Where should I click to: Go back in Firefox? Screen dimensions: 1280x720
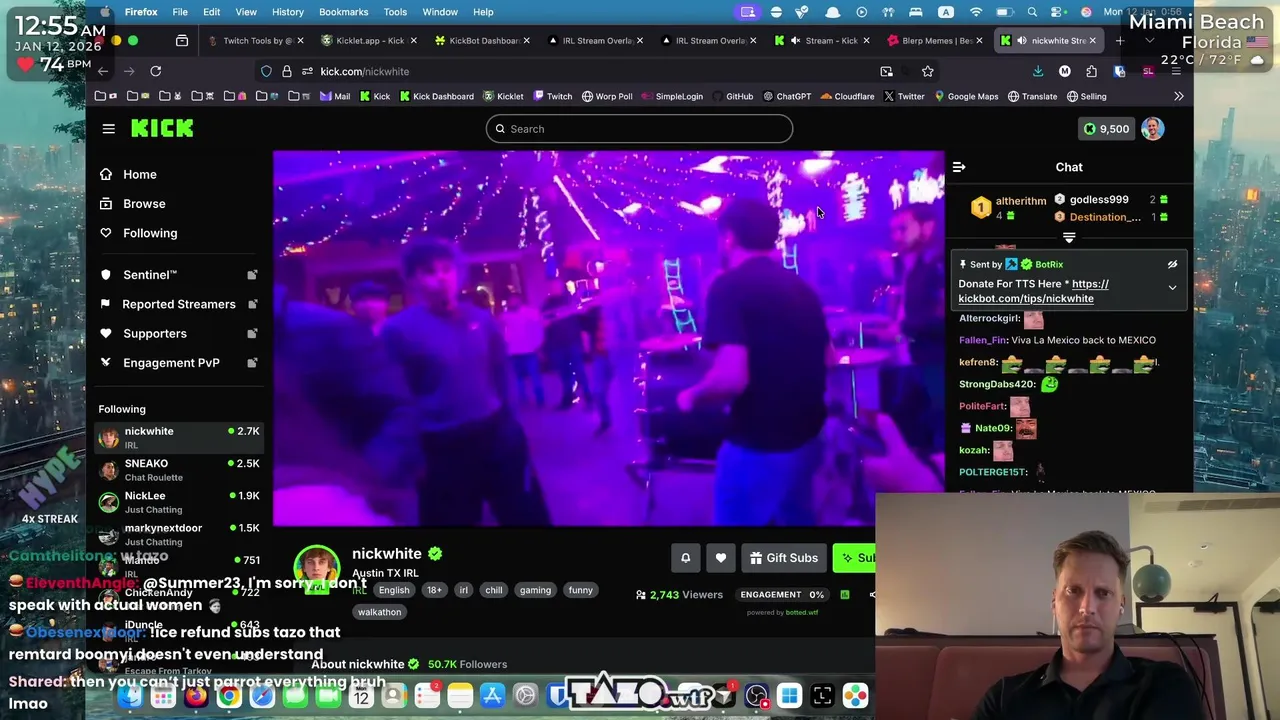pos(103,71)
